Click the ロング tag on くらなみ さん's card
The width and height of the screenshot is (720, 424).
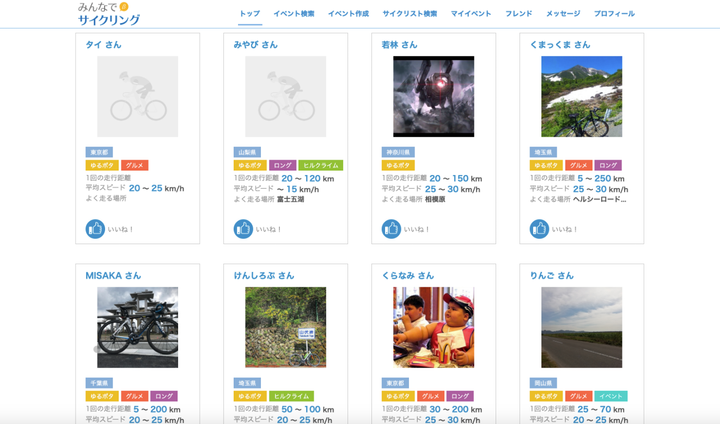click(x=460, y=396)
